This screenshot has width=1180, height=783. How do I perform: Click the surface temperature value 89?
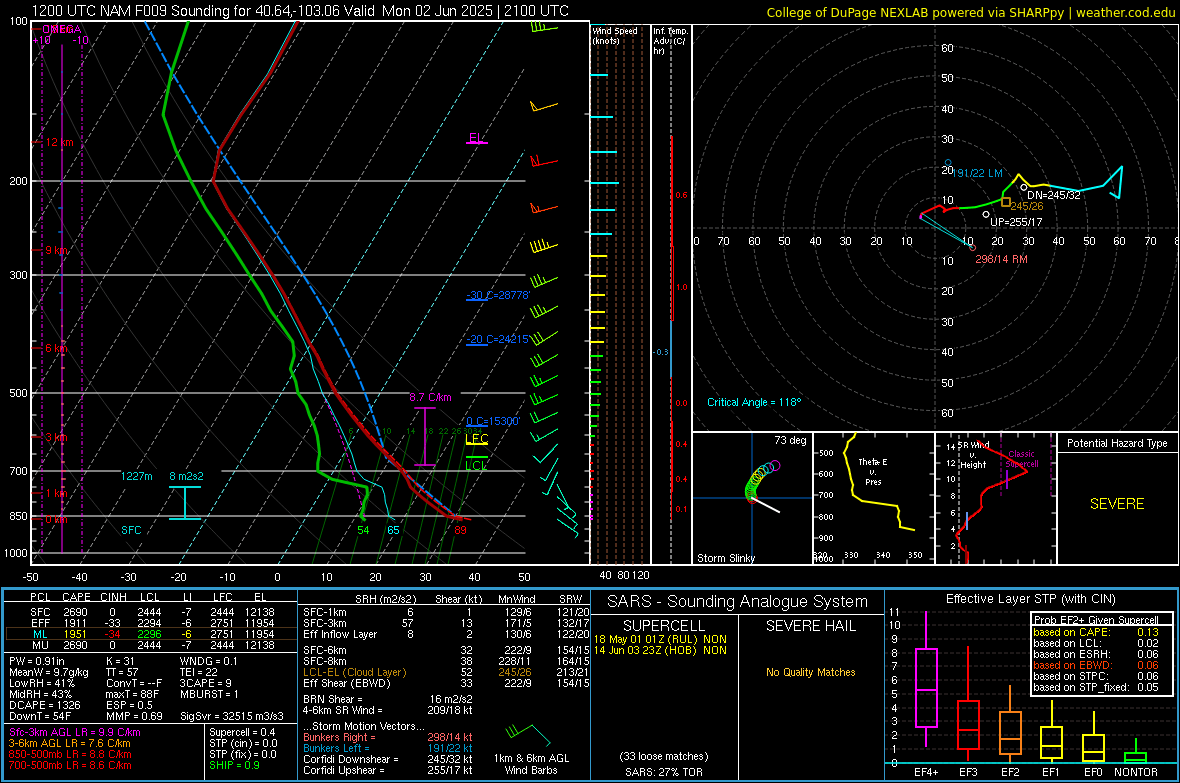[460, 530]
